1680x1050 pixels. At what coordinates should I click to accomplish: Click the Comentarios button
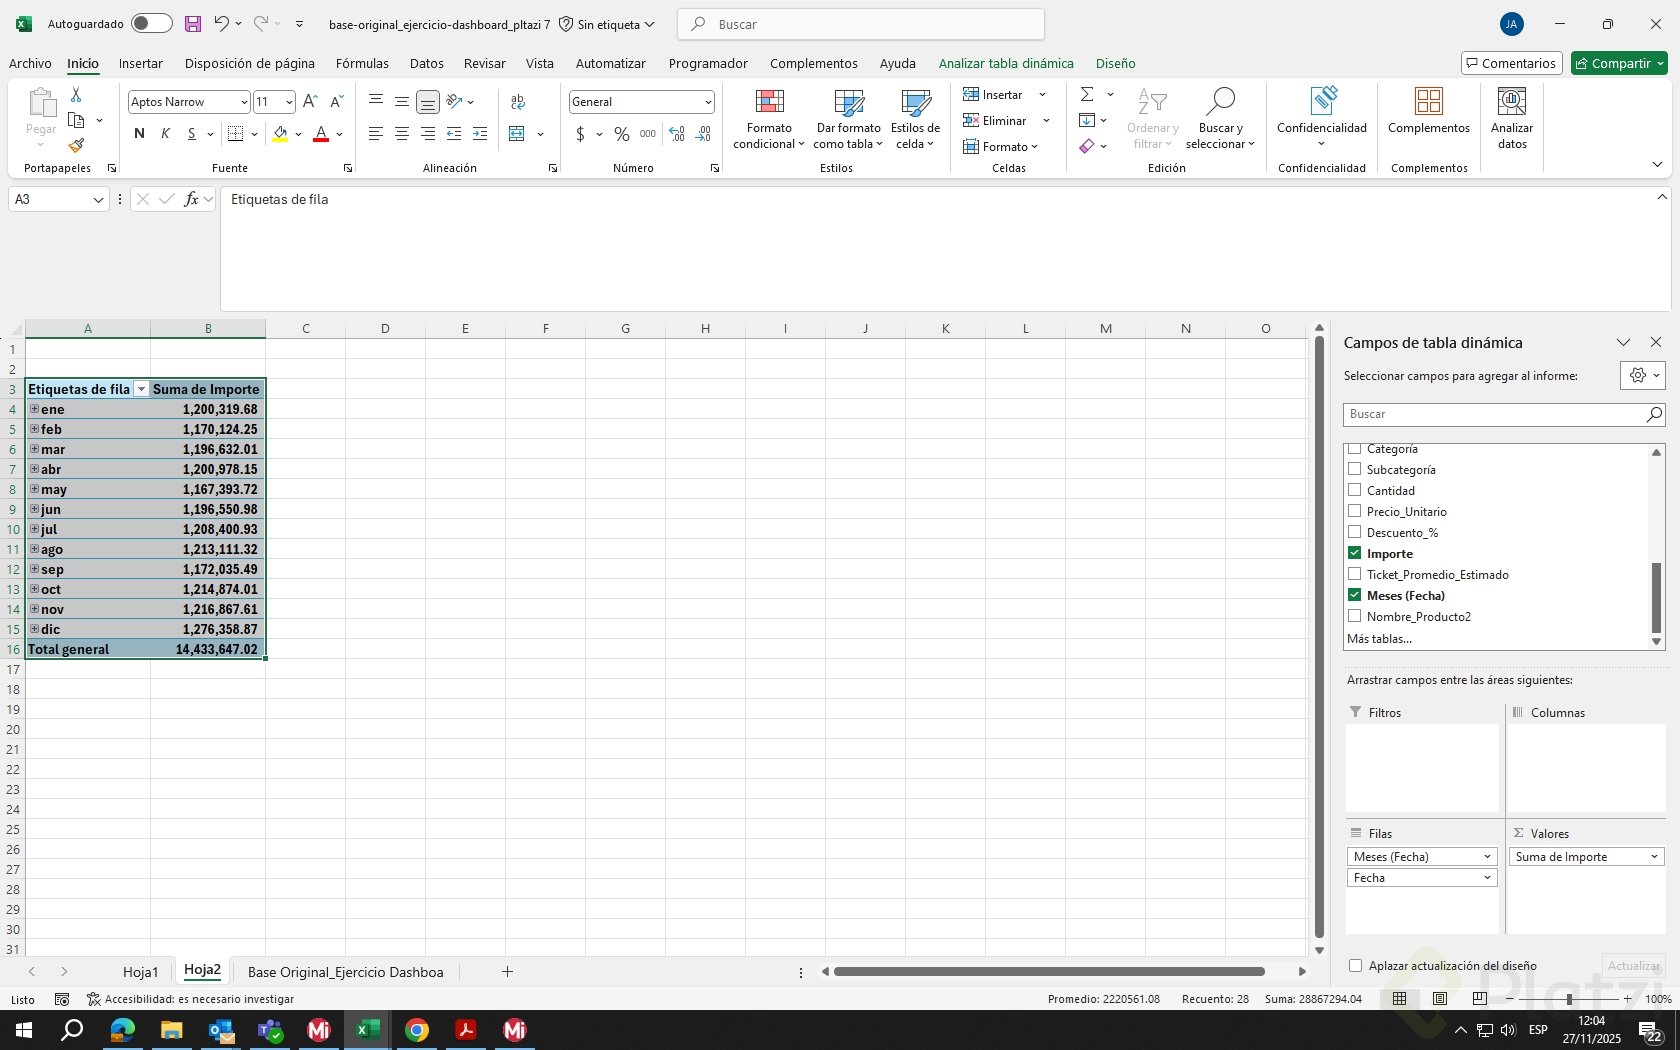coord(1511,63)
